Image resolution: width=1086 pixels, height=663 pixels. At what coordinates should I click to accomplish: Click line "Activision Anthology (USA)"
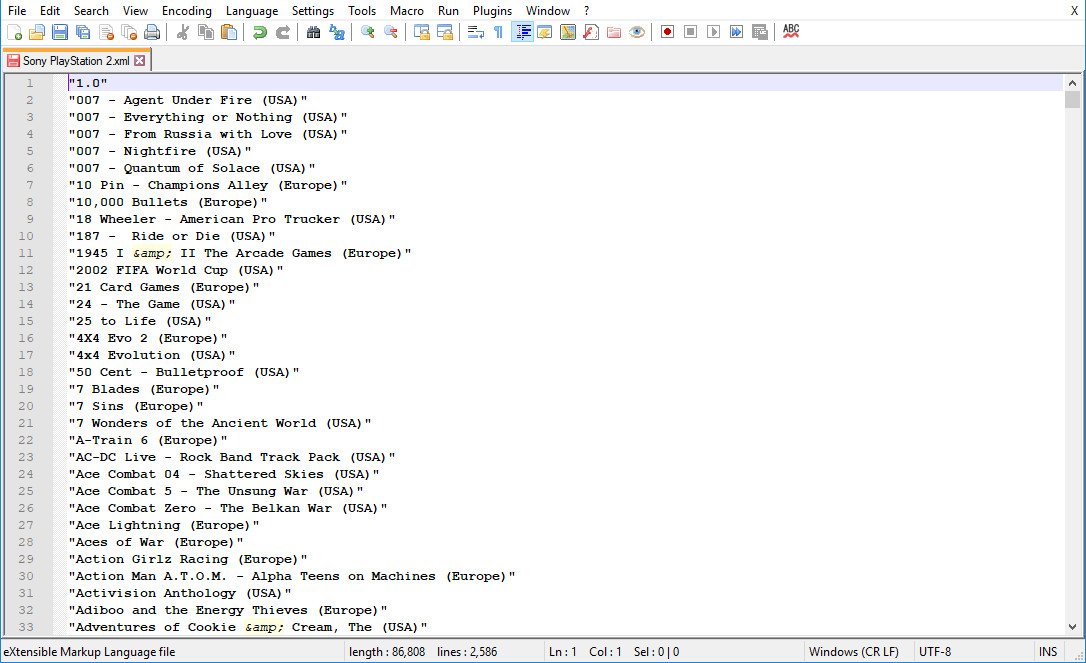click(x=179, y=593)
